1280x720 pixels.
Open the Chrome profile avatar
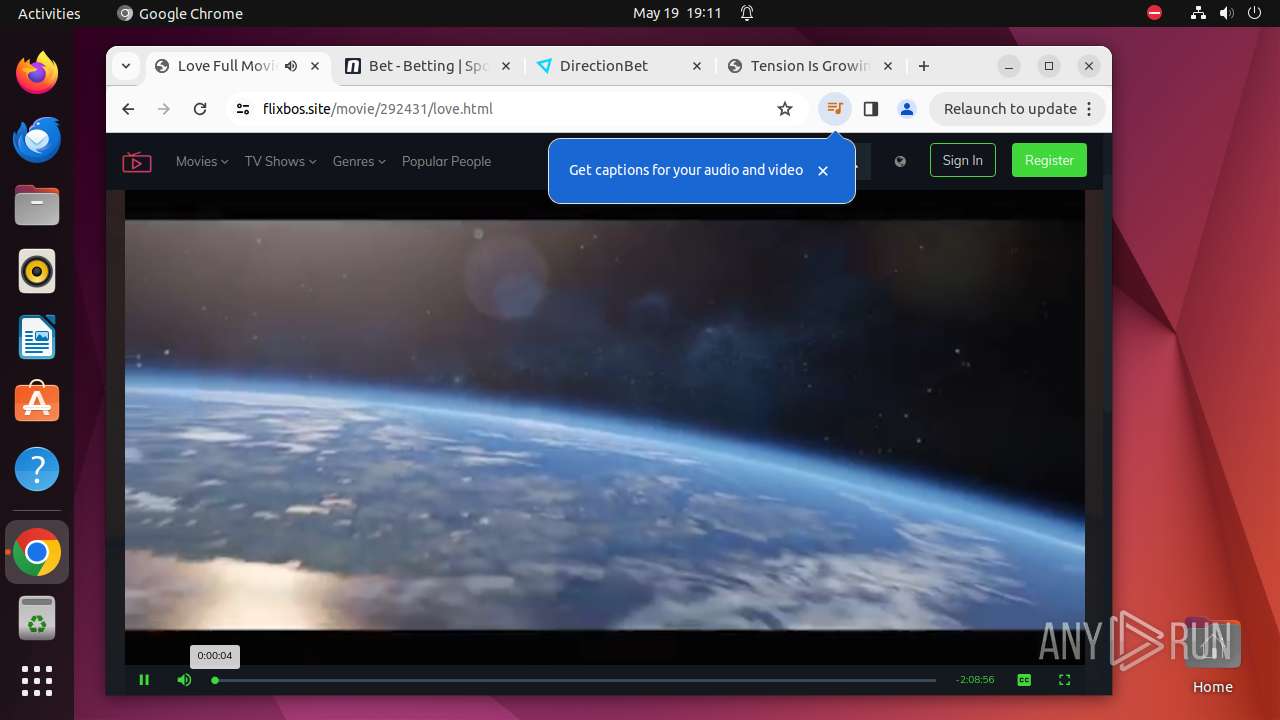(907, 109)
